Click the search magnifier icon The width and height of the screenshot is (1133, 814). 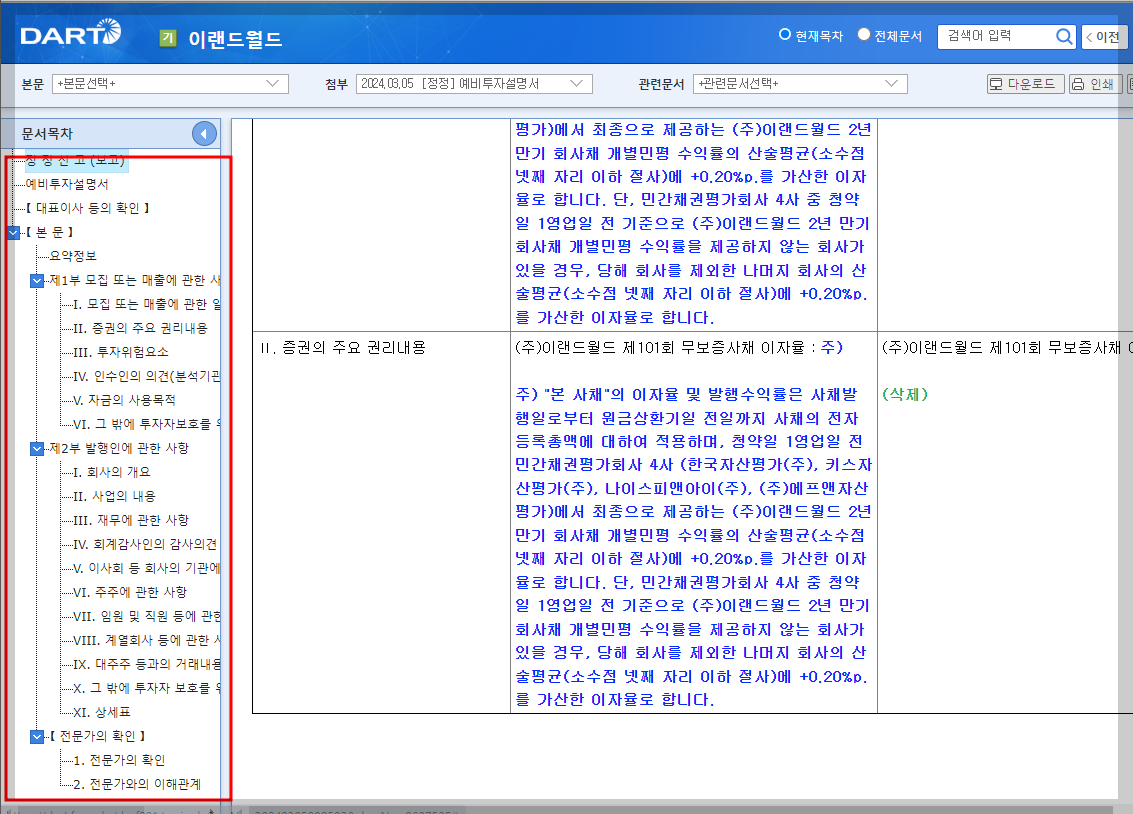[1064, 36]
